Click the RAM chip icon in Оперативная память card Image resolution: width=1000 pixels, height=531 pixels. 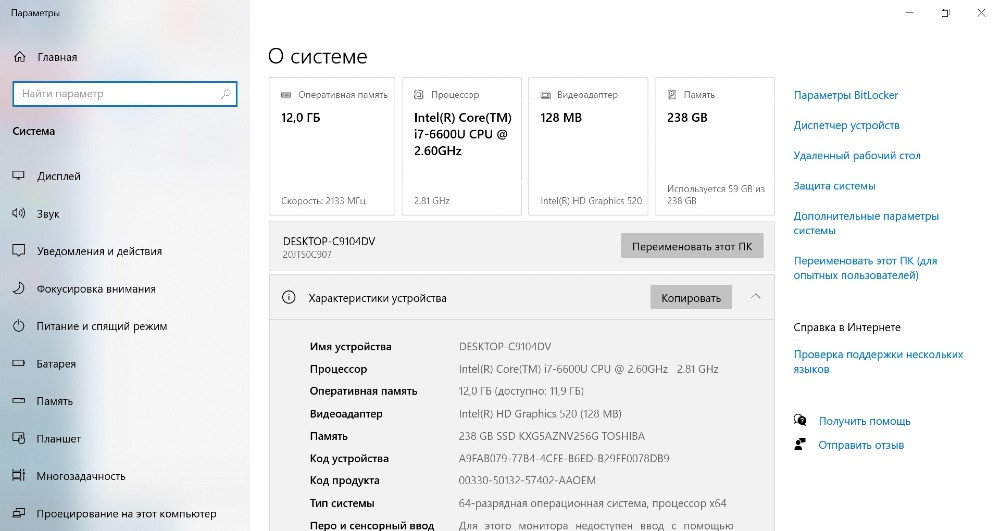pyautogui.click(x=286, y=95)
